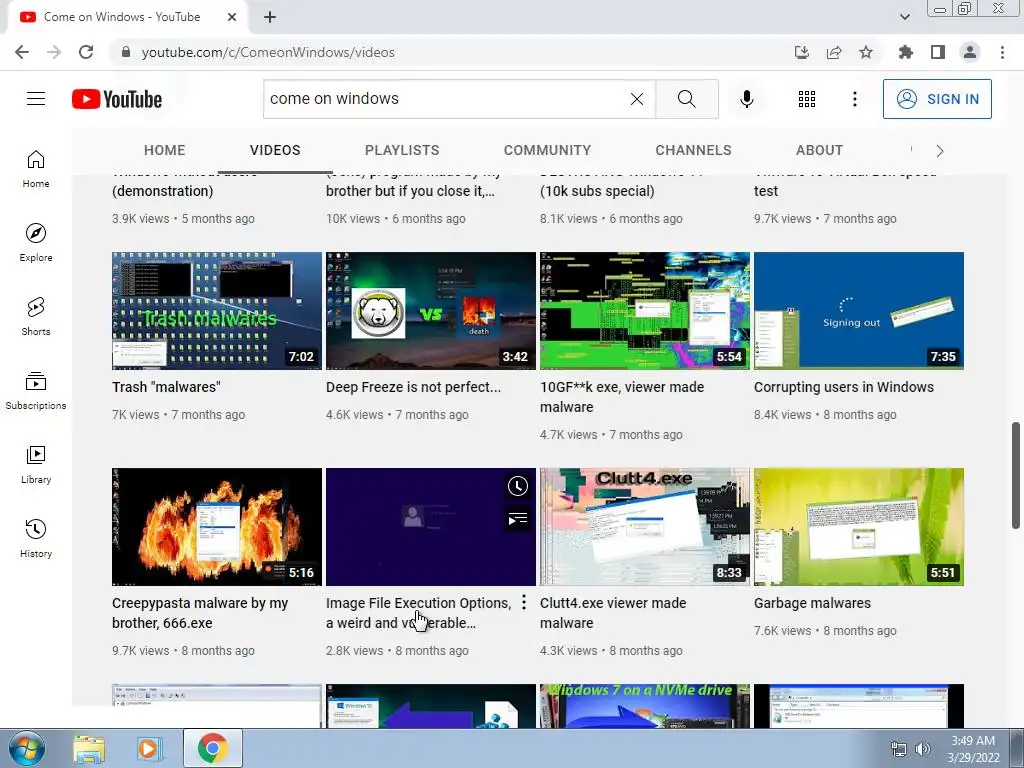This screenshot has width=1024, height=768.
Task: Open the YouTube apps grid
Action: pyautogui.click(x=807, y=99)
